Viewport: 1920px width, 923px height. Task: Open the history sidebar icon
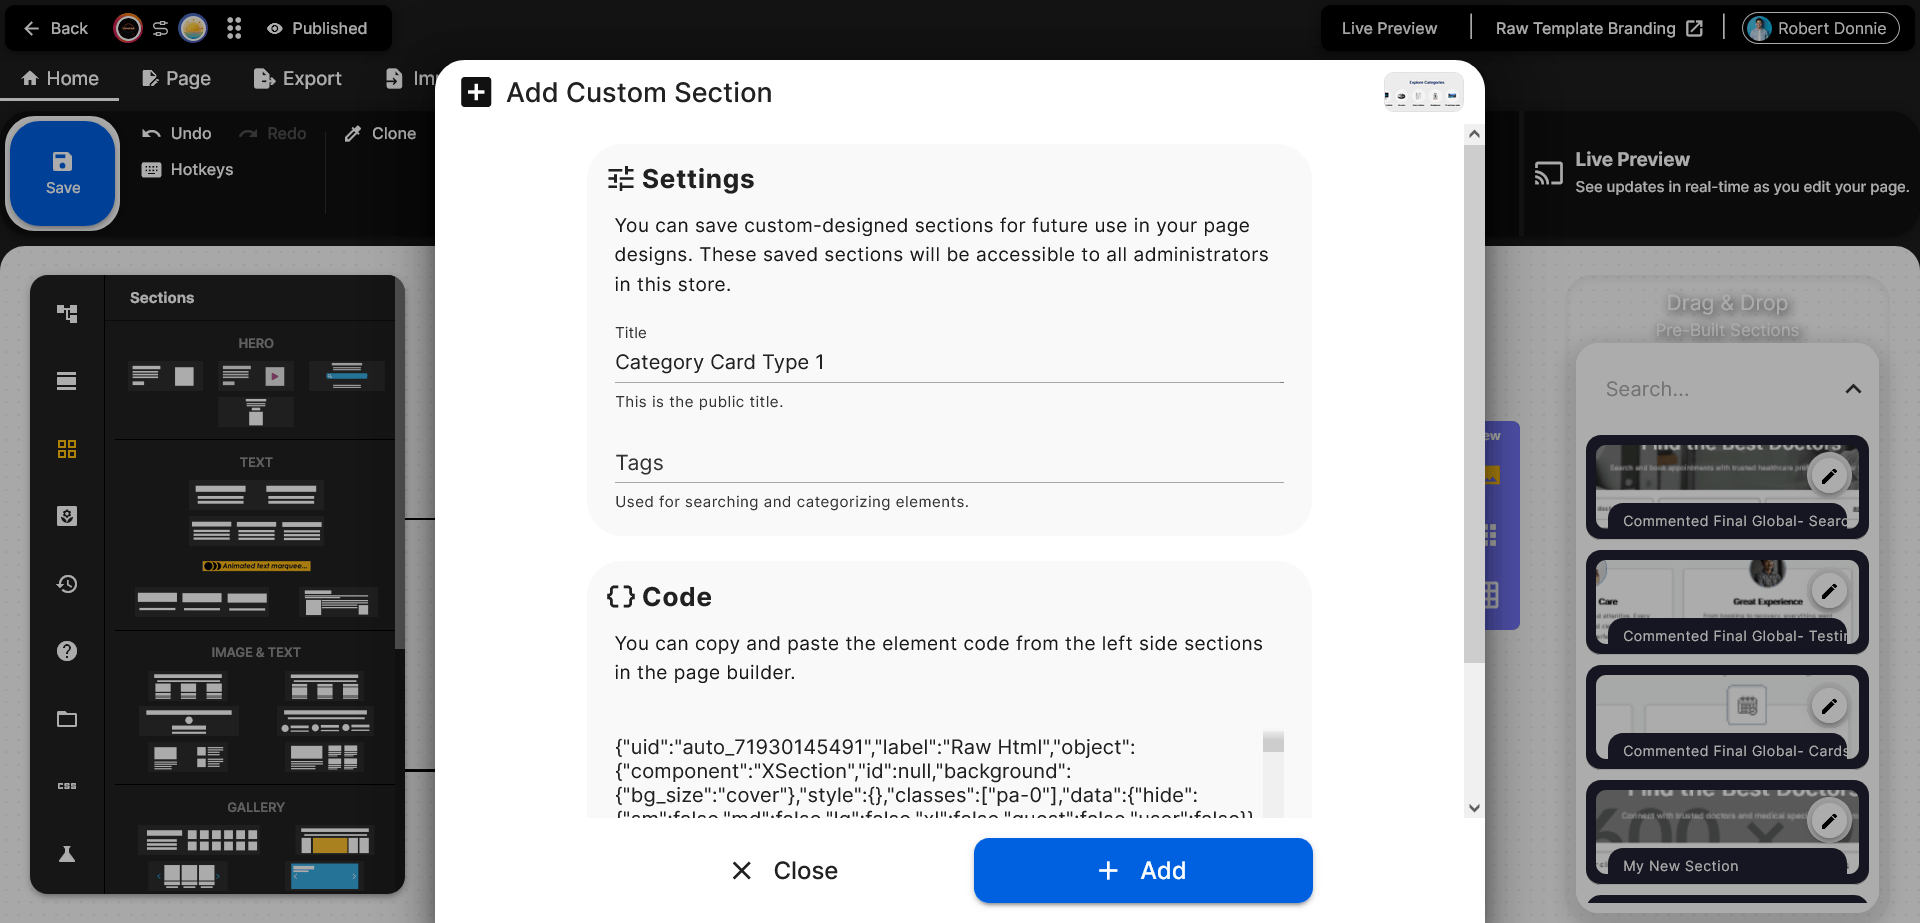(x=67, y=584)
